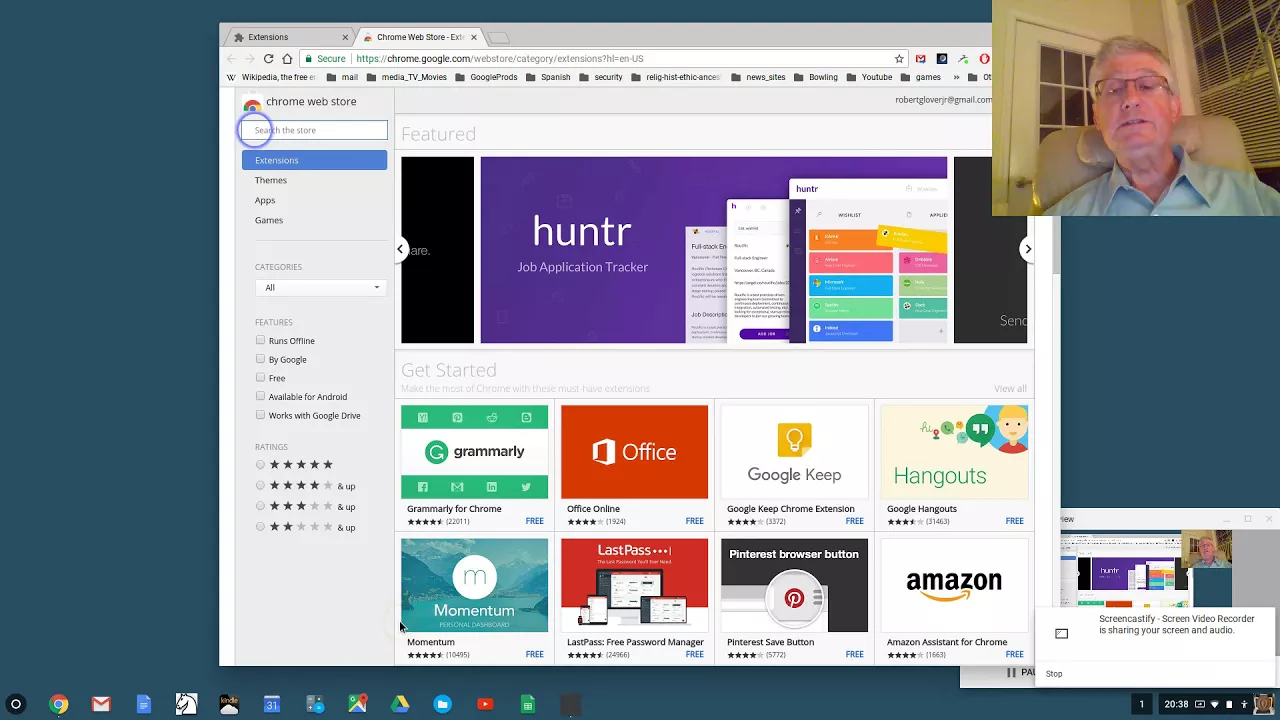Select Extensions in store sidebar
Screen dimensions: 1280x720
pyautogui.click(x=314, y=160)
